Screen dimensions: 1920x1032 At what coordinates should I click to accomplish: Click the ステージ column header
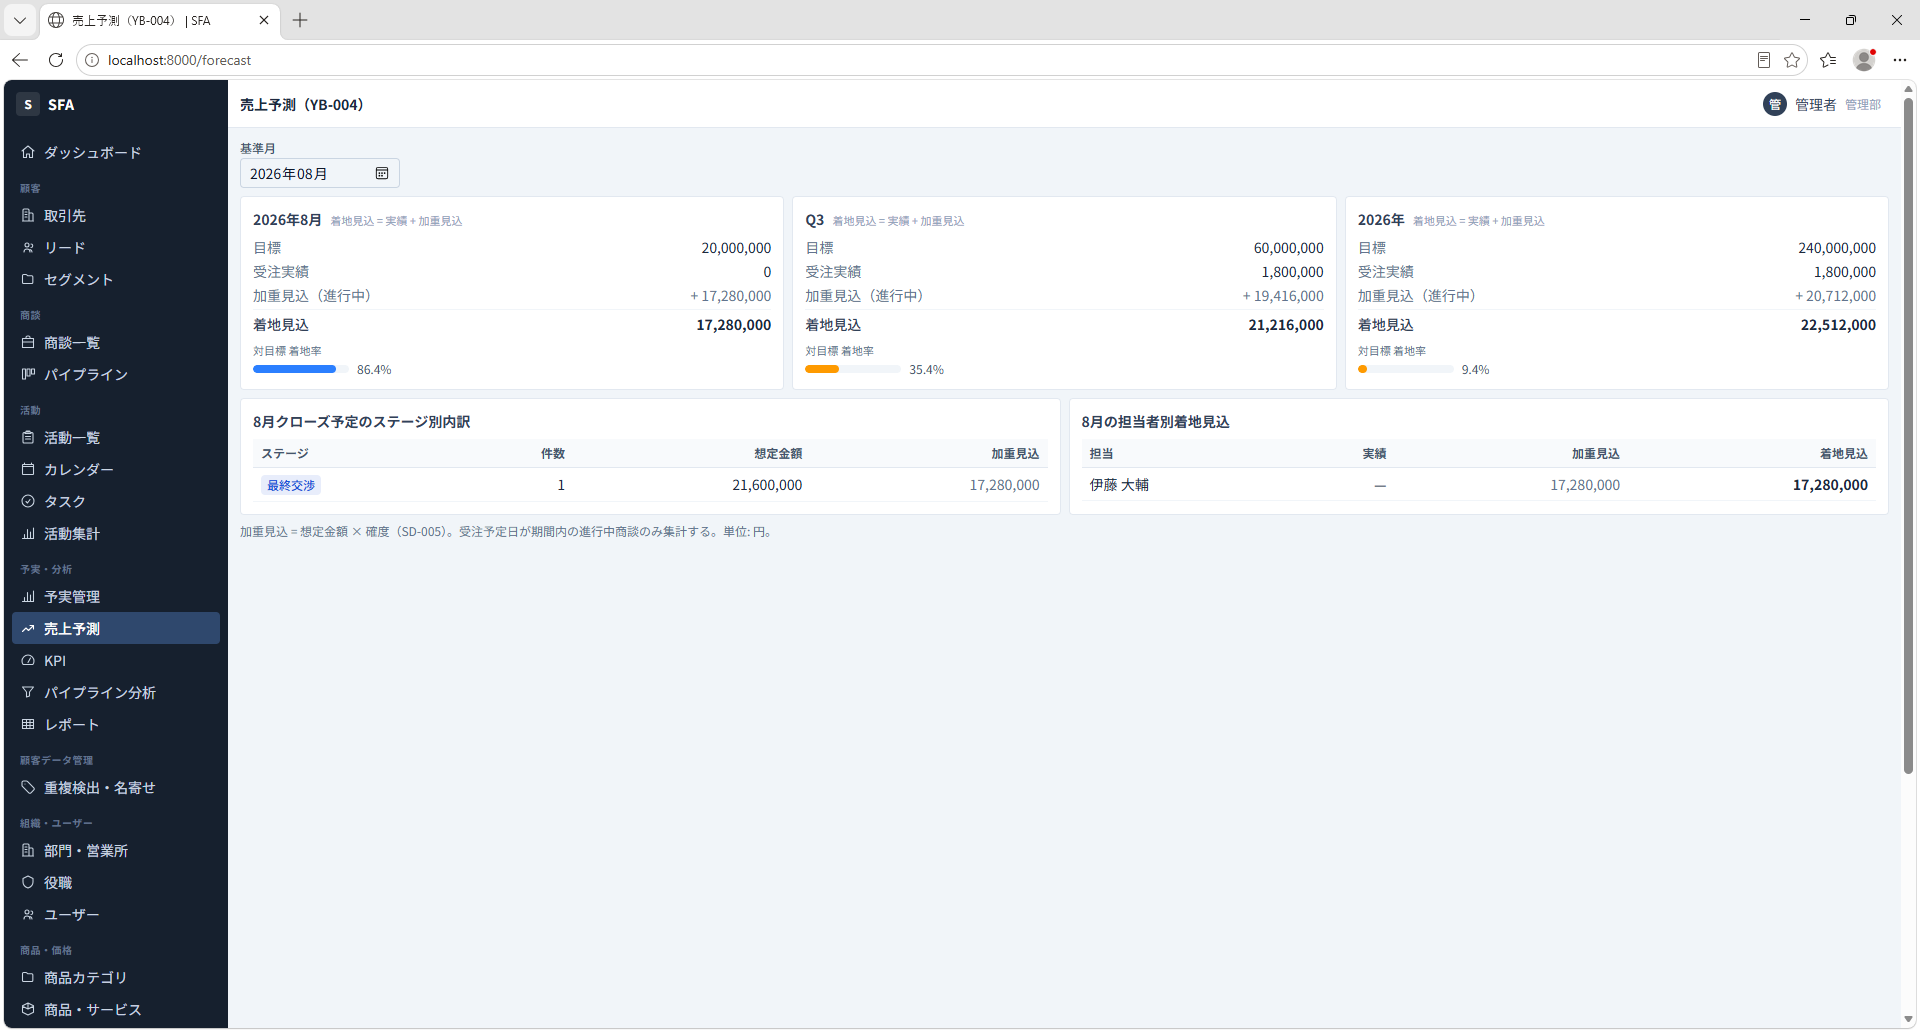pyautogui.click(x=285, y=453)
